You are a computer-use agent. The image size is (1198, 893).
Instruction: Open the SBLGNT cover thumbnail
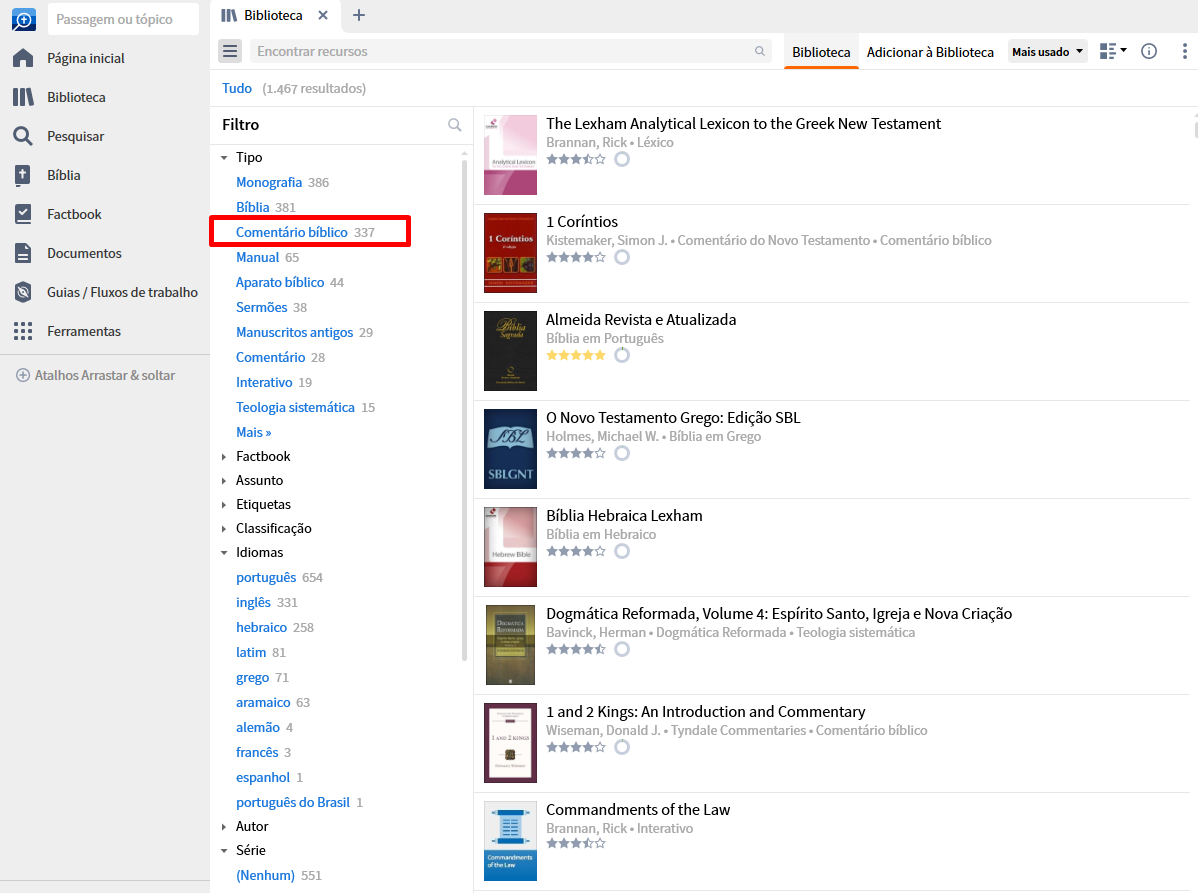click(x=510, y=449)
